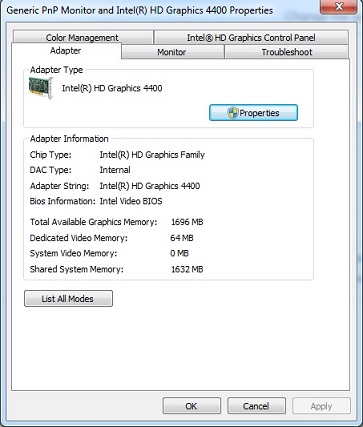Image resolution: width=363 pixels, height=427 pixels.
Task: Switch to the Color Management tab
Action: [82, 37]
